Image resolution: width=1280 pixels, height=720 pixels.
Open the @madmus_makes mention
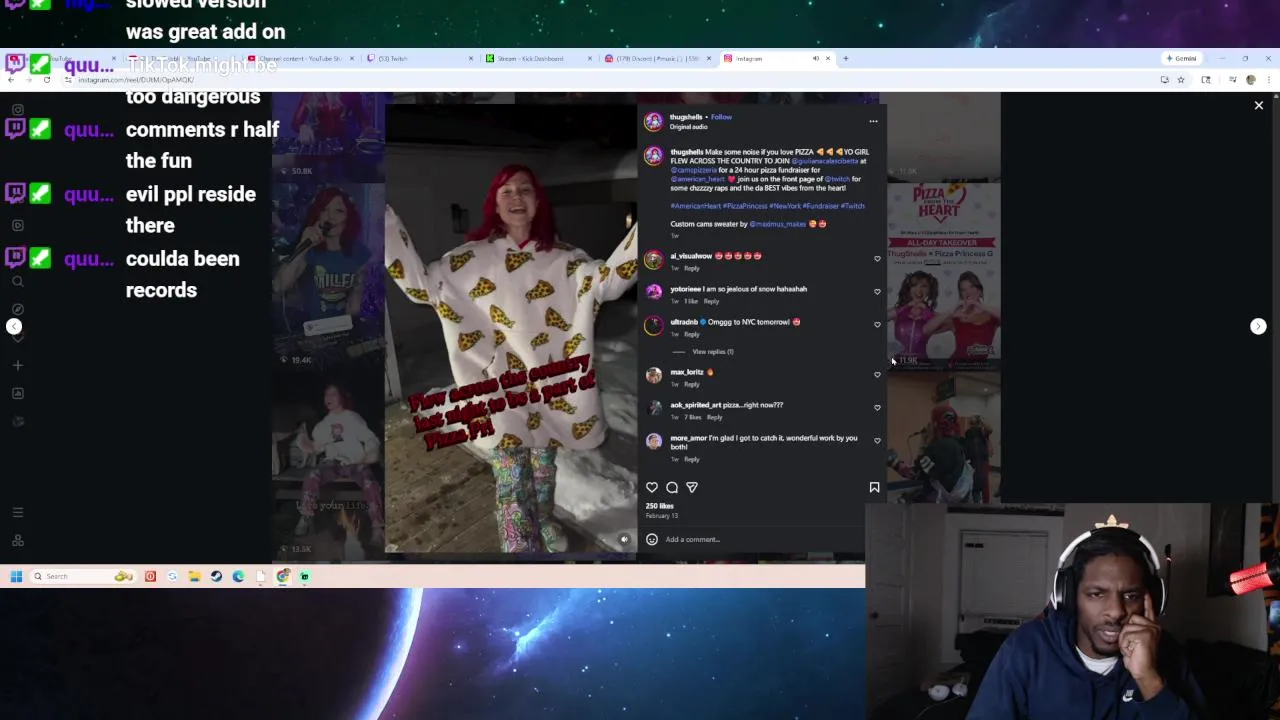point(778,224)
